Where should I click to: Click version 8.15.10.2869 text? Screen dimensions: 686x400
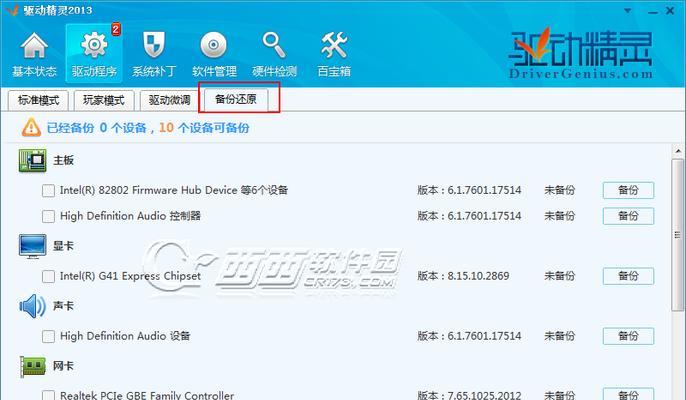(463, 276)
